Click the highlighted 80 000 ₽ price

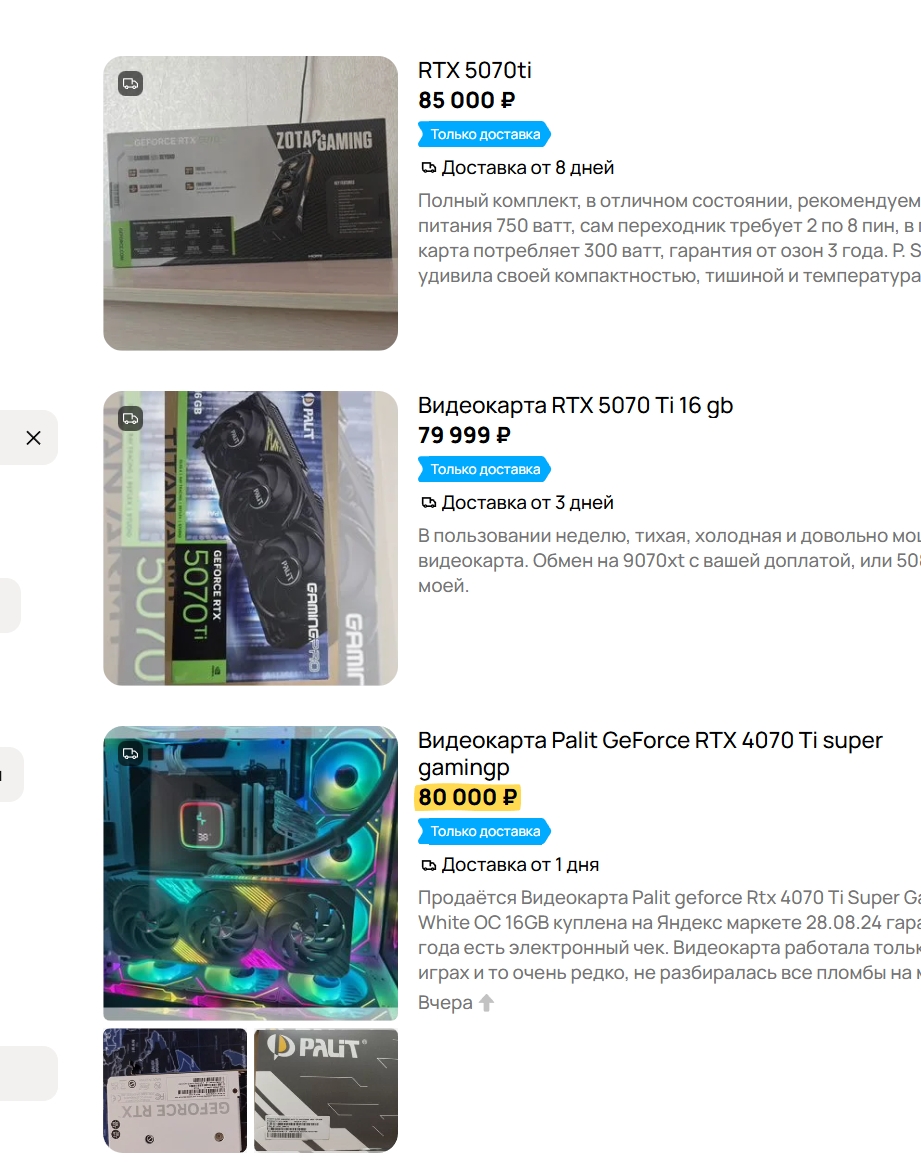click(467, 796)
